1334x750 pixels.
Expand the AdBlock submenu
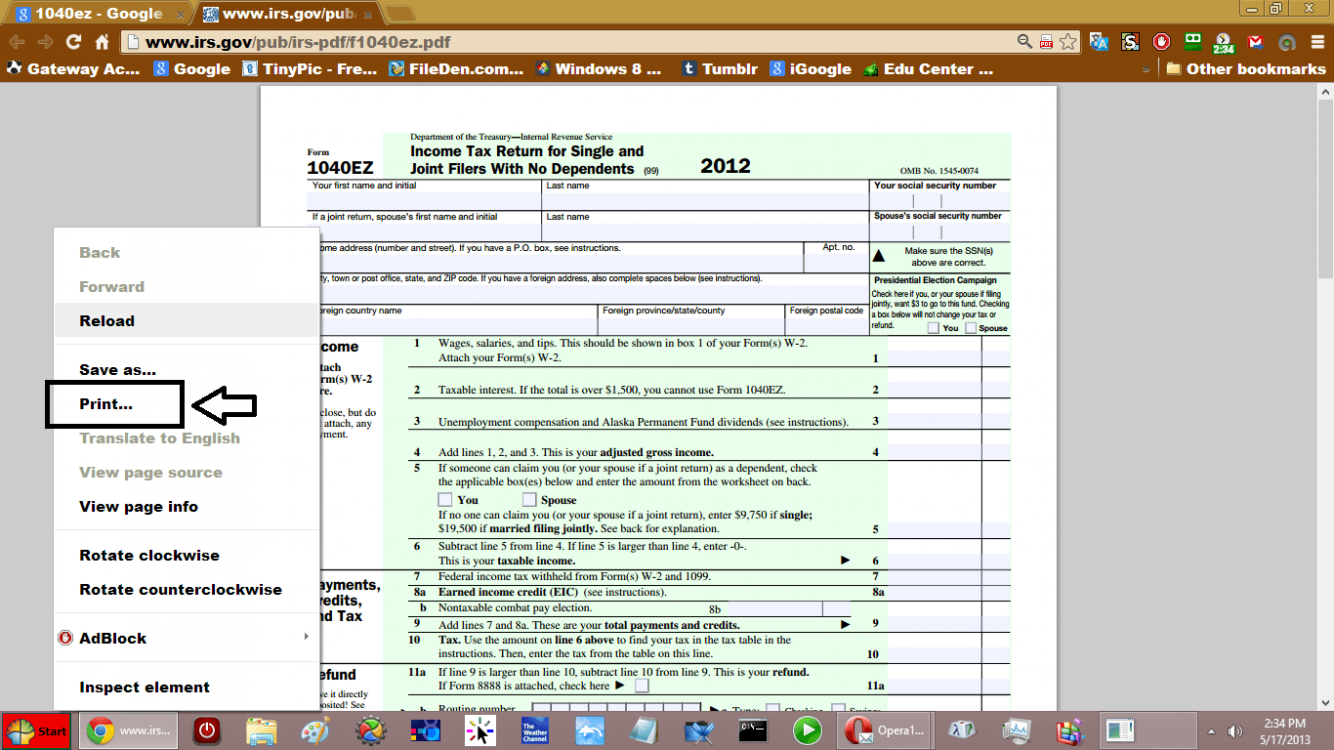coord(186,638)
